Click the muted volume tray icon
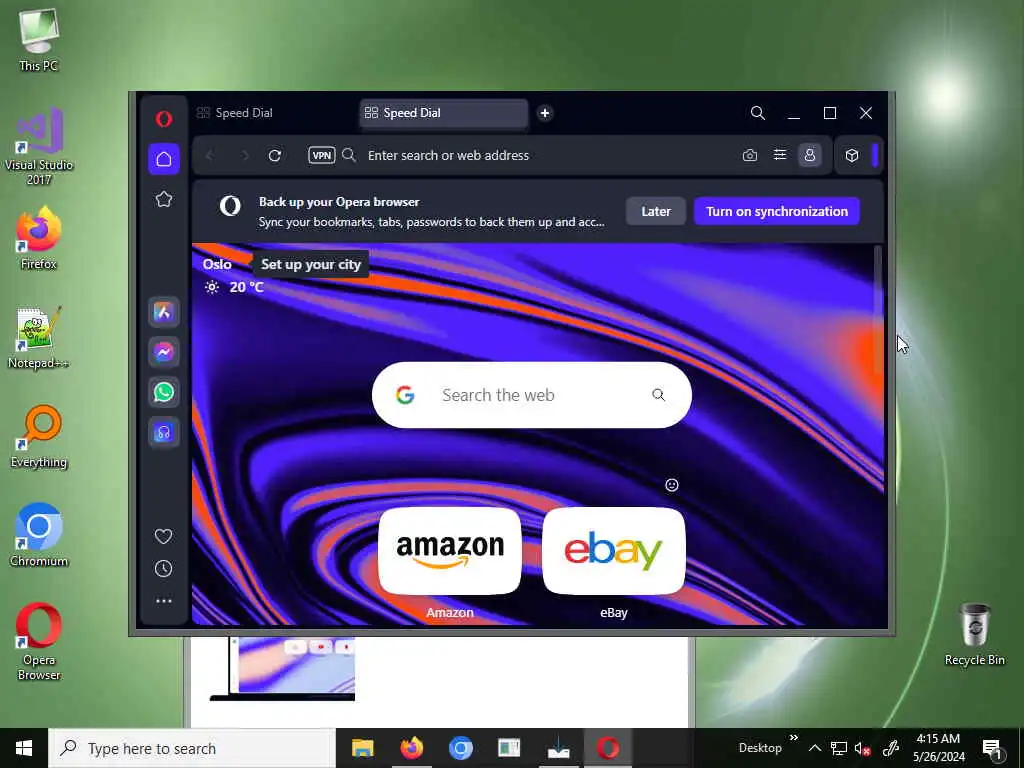Viewport: 1024px width, 768px height. [863, 748]
